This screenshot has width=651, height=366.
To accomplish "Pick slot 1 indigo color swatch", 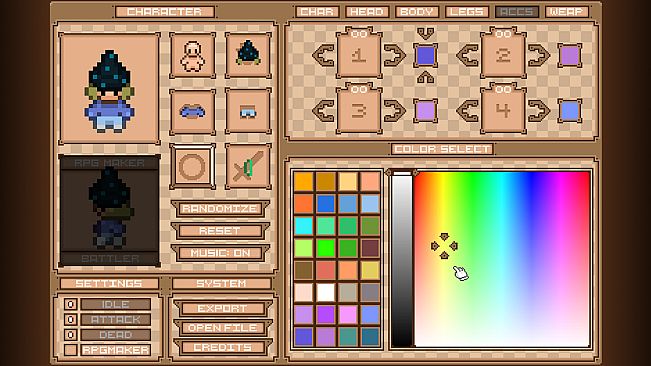I will [426, 56].
